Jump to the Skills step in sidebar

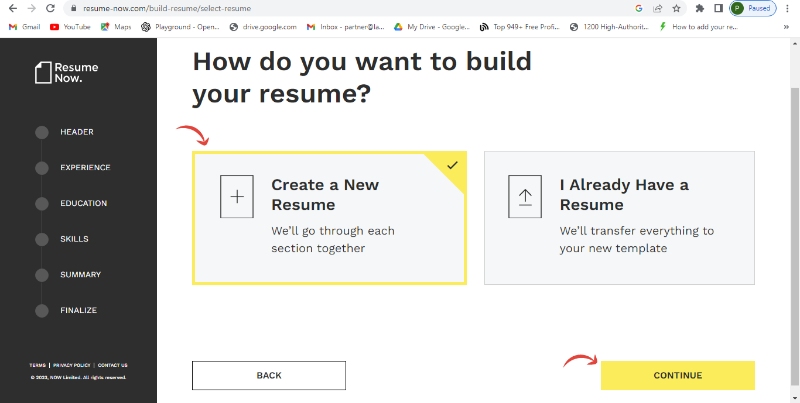point(74,239)
